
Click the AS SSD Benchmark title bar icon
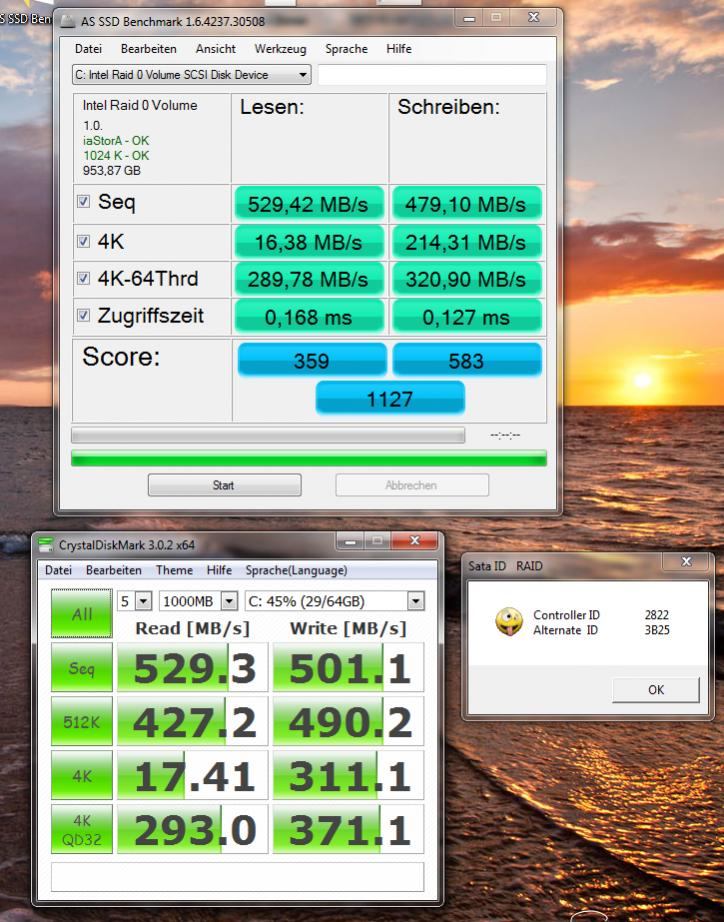[x=68, y=22]
